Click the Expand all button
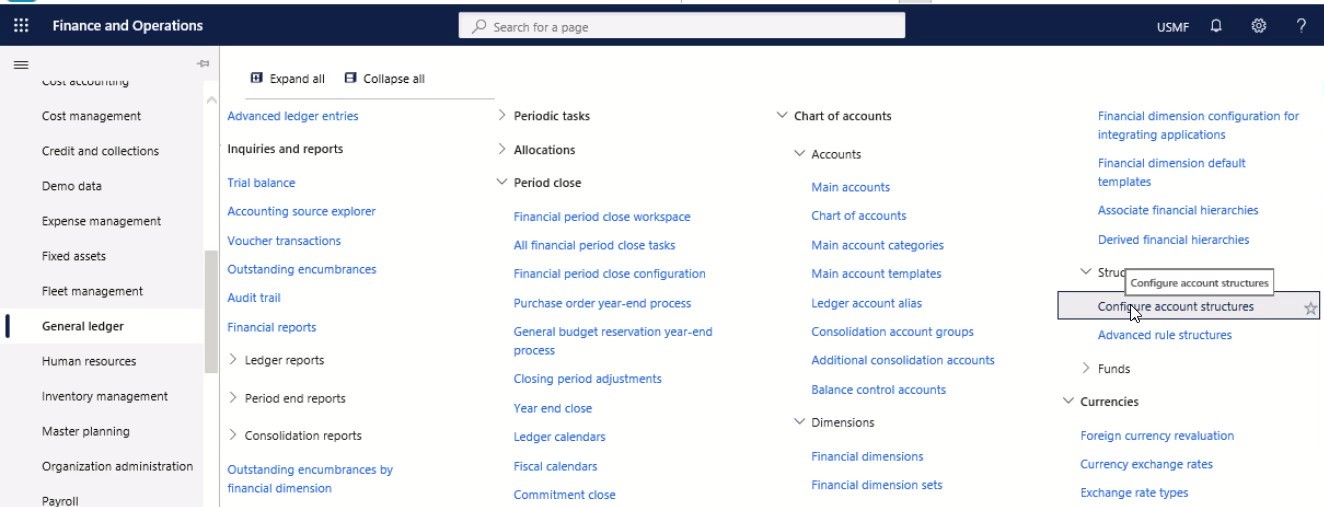This screenshot has height=507, width=1324. (287, 79)
